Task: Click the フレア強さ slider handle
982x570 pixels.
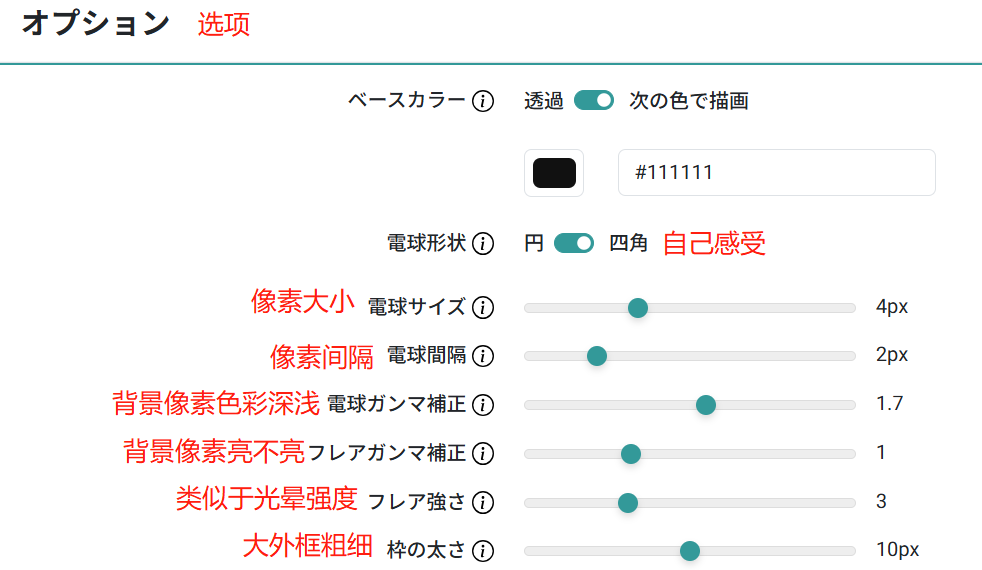Action: pyautogui.click(x=628, y=502)
